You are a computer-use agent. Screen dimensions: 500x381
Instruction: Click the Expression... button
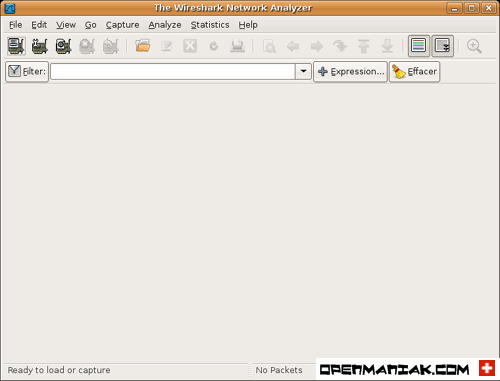click(350, 71)
